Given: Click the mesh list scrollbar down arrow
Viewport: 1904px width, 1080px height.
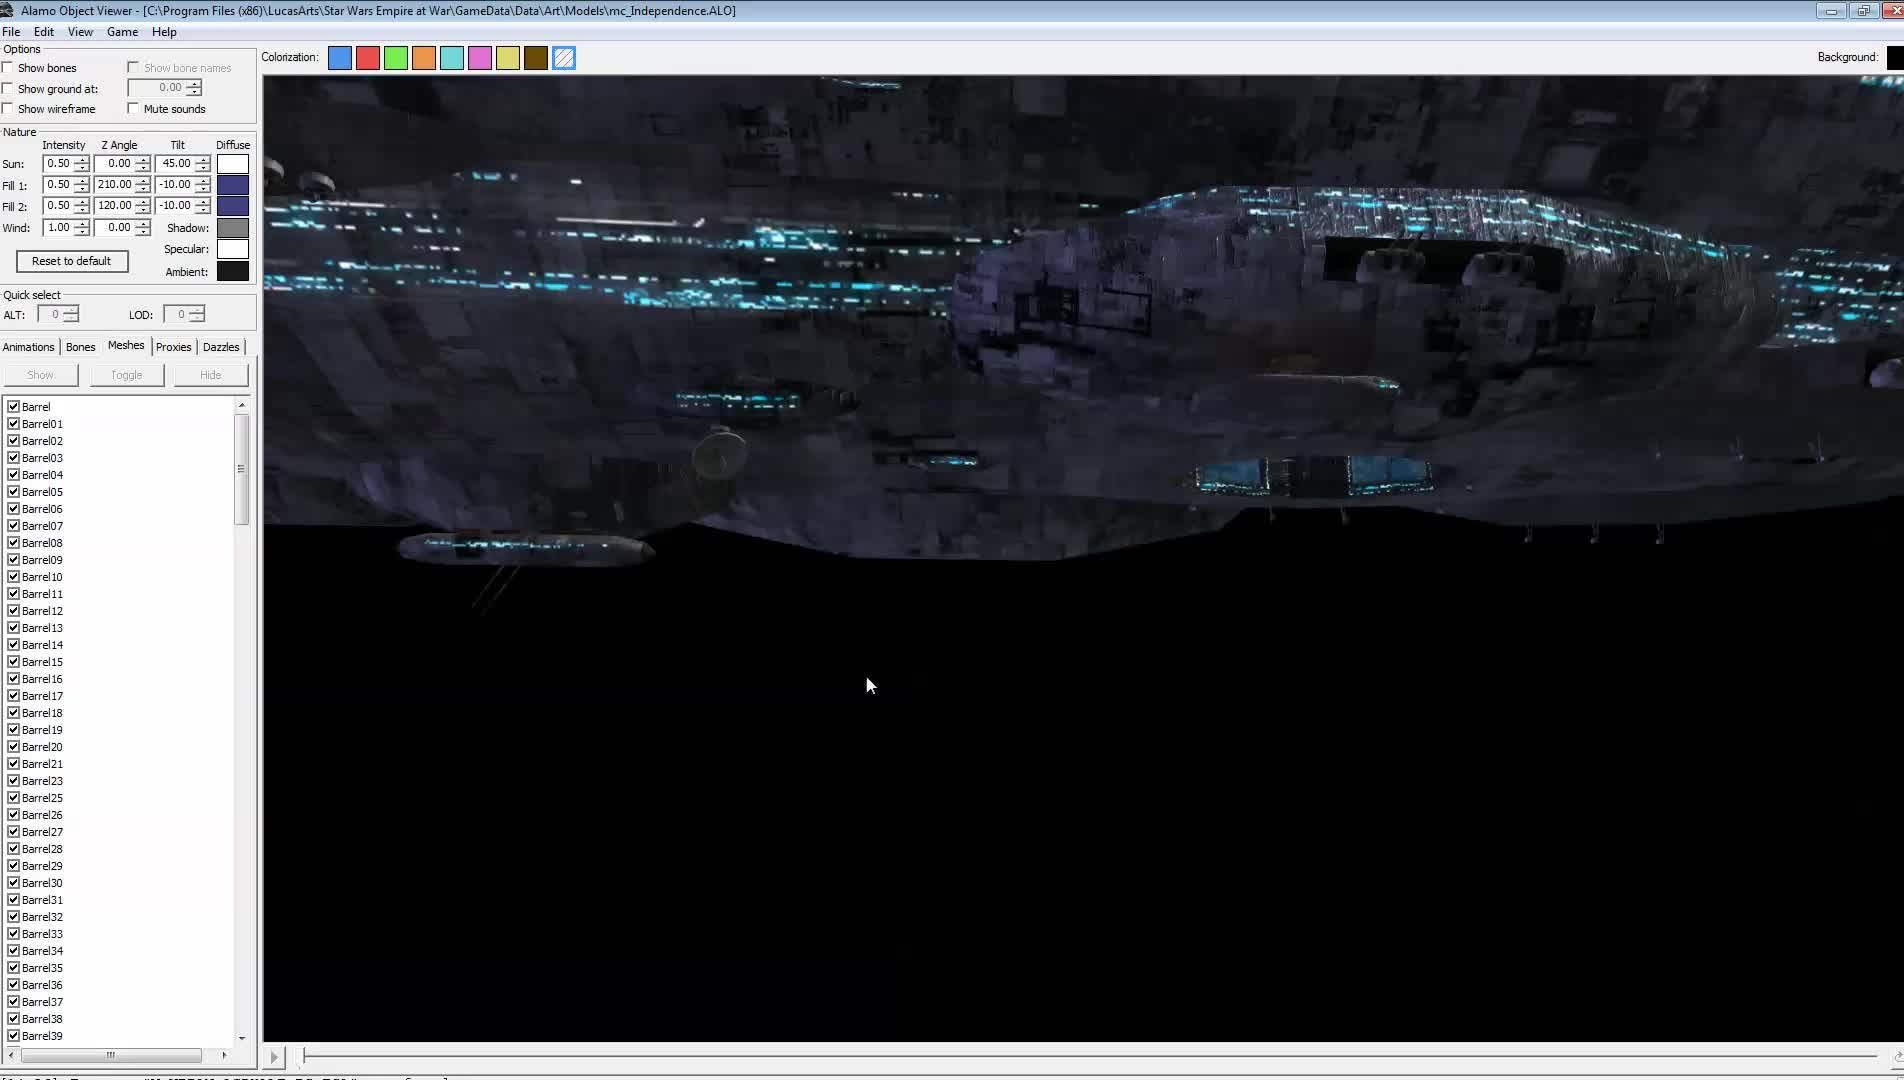Looking at the screenshot, I should point(241,1038).
